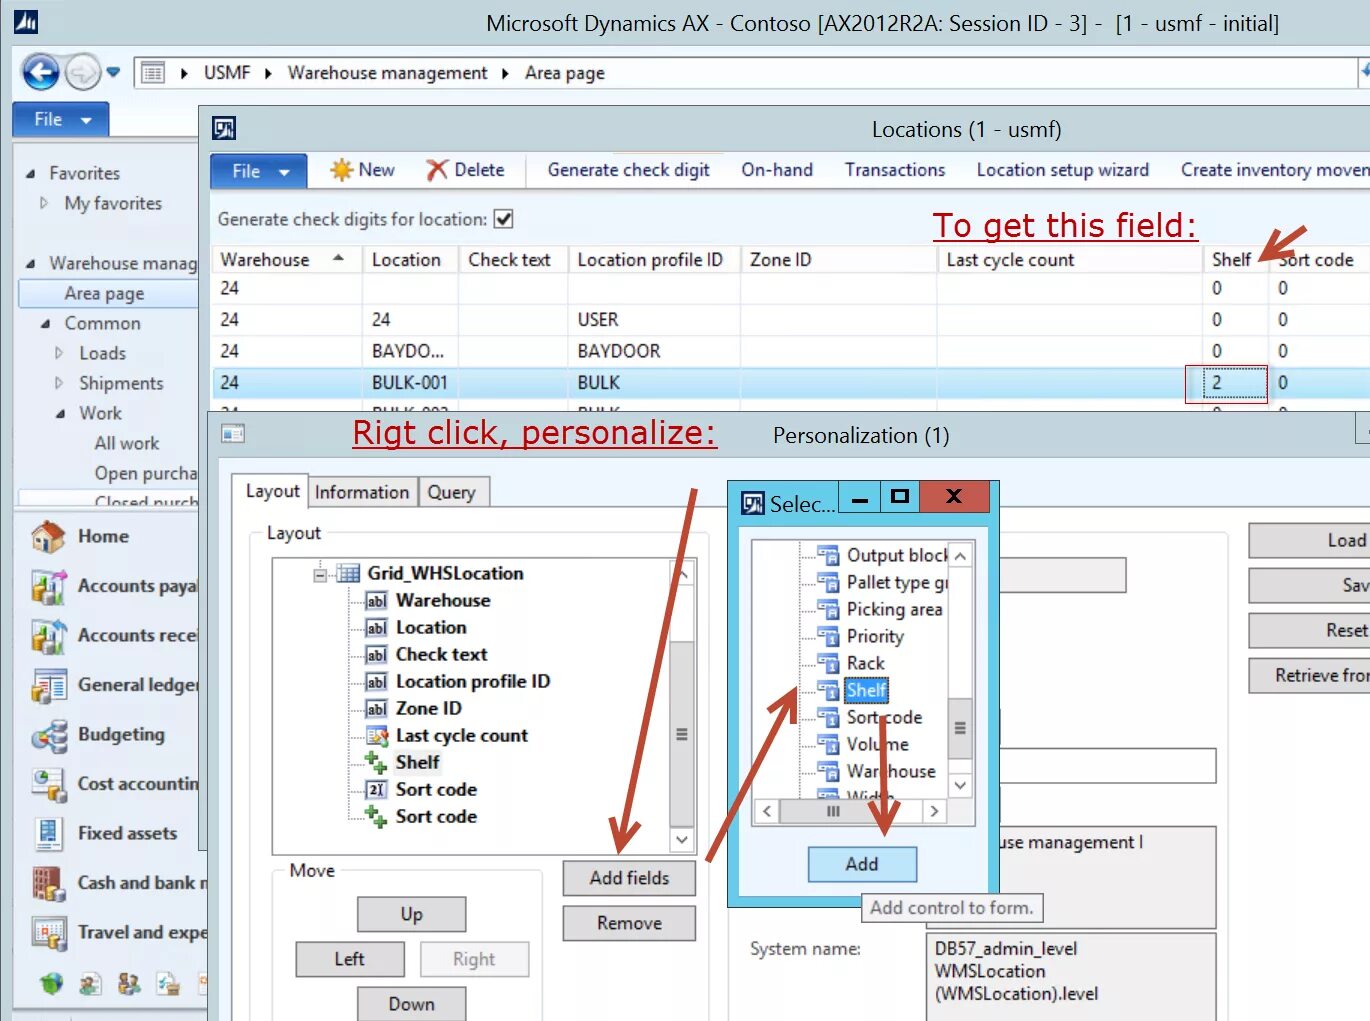Select Rack in the field selection list
Screen dimensions: 1370x1021
865,663
